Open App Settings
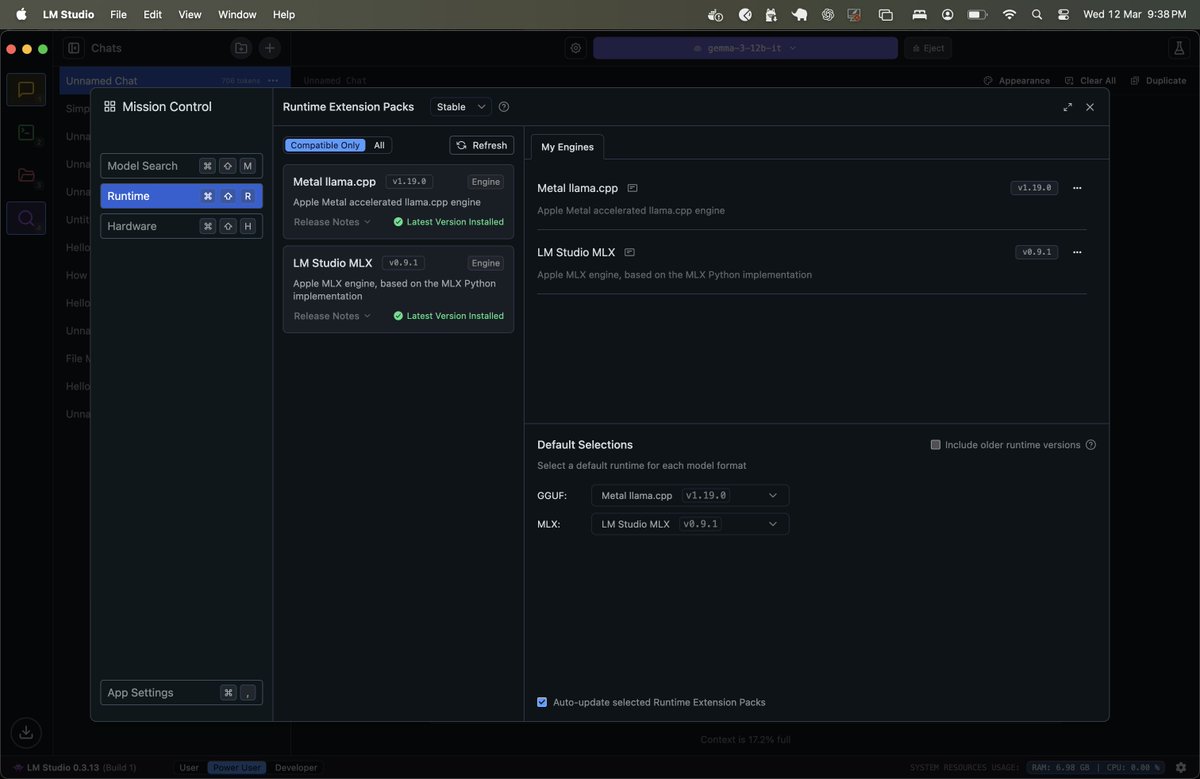This screenshot has width=1200, height=779. 181,692
